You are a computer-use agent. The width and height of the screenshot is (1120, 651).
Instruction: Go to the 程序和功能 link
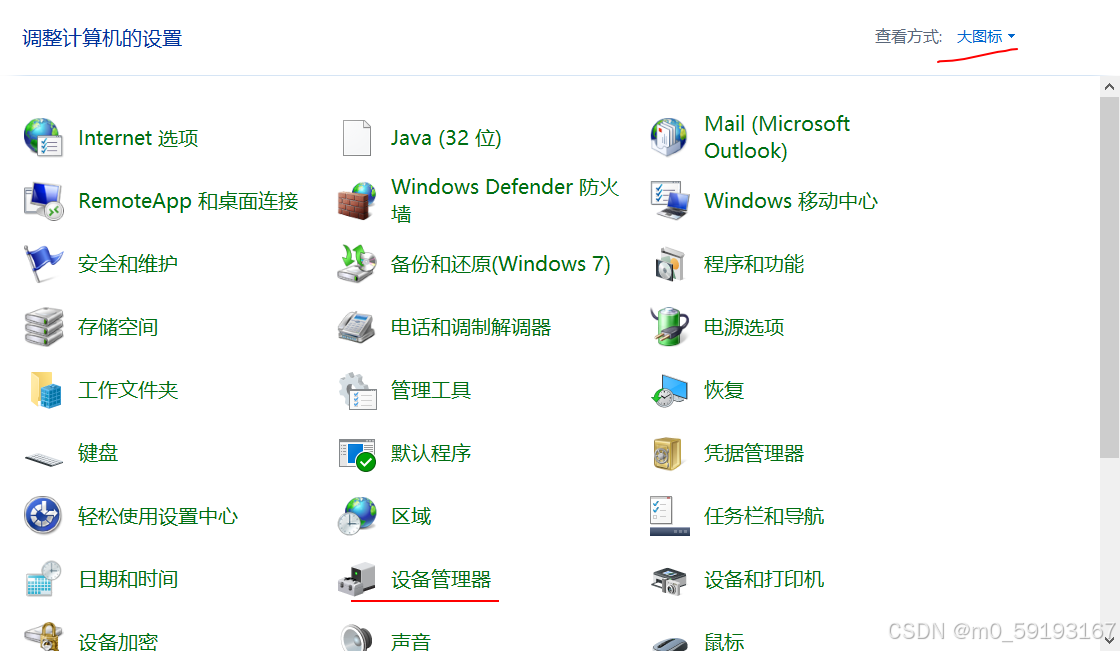[754, 264]
